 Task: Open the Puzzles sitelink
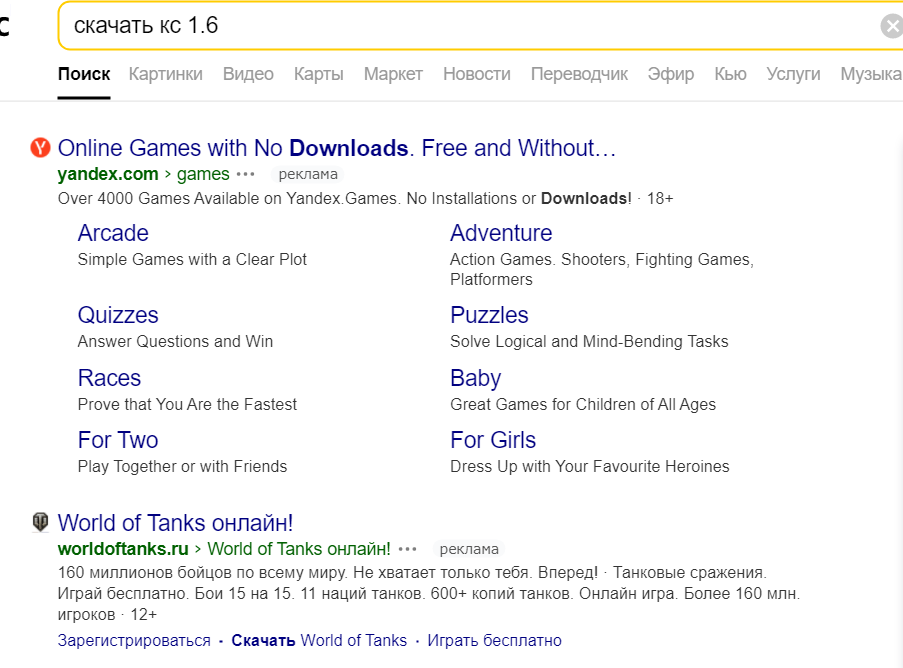tap(489, 315)
